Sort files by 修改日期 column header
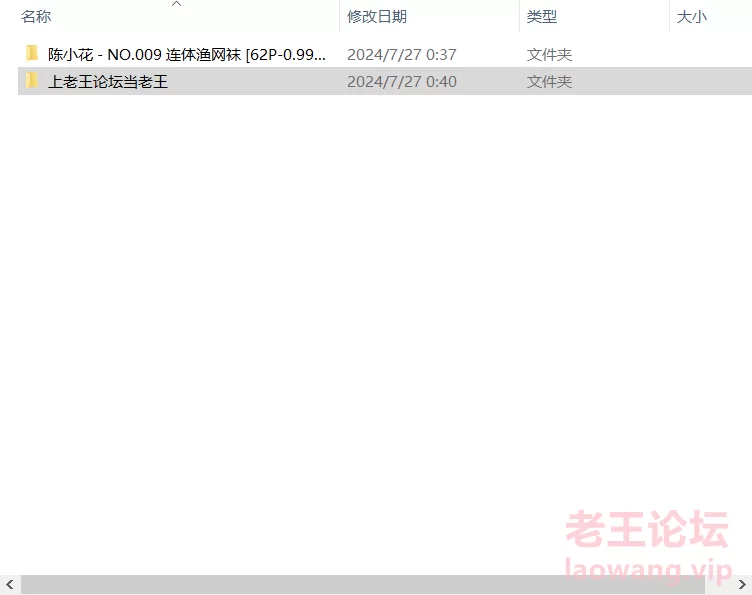 click(x=377, y=17)
